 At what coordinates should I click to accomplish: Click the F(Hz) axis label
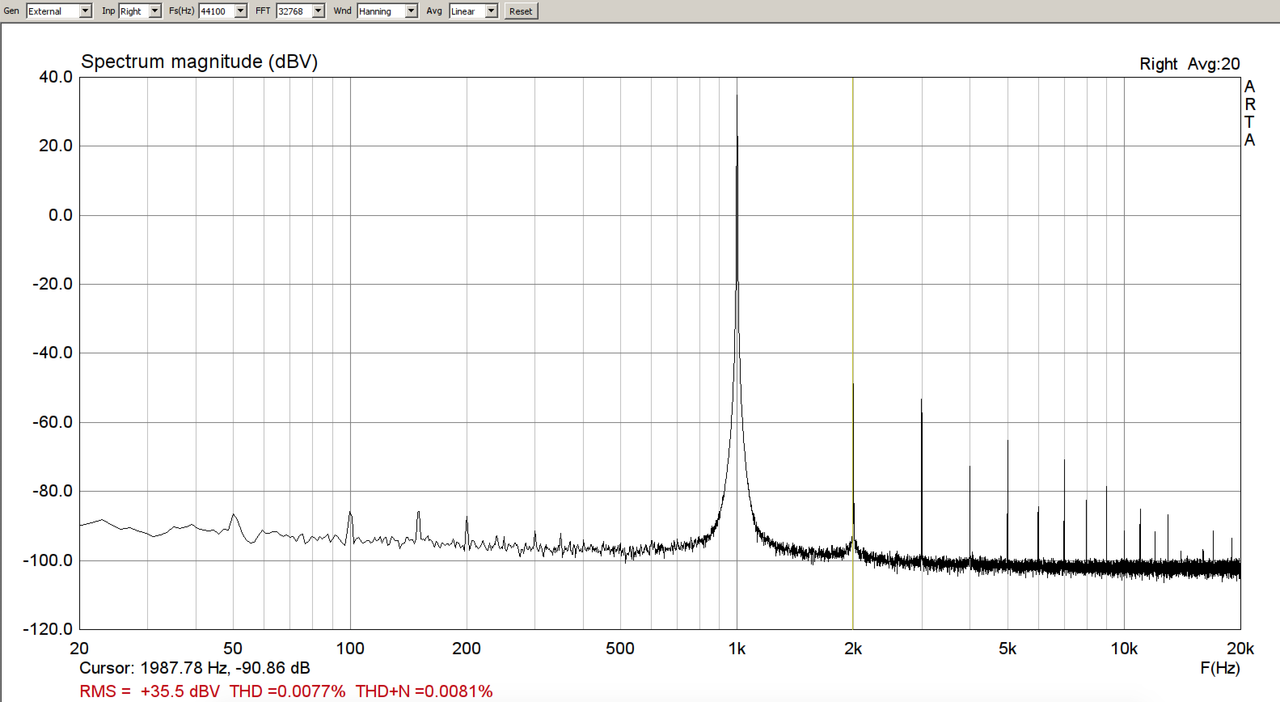coord(1220,667)
